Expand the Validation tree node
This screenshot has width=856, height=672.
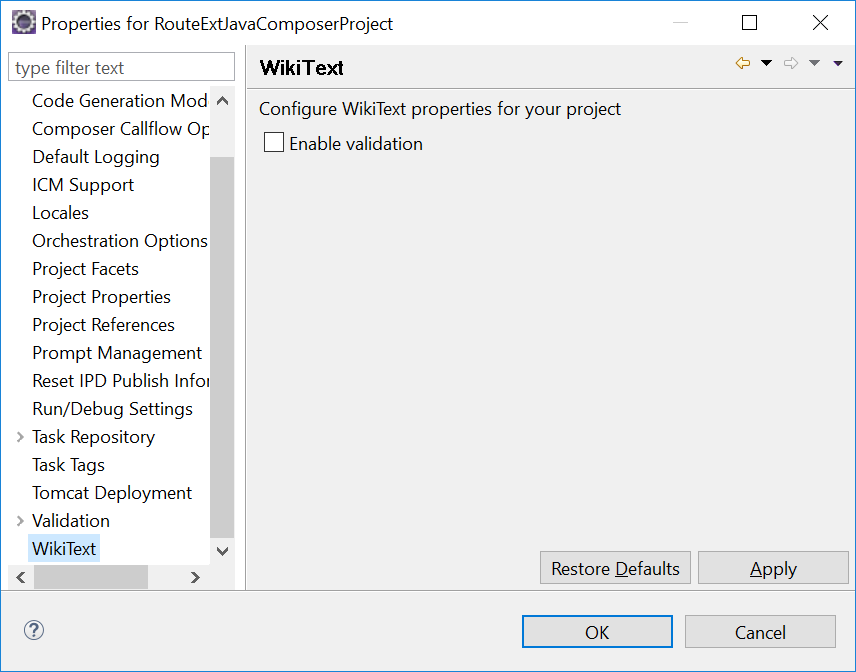pyautogui.click(x=20, y=521)
